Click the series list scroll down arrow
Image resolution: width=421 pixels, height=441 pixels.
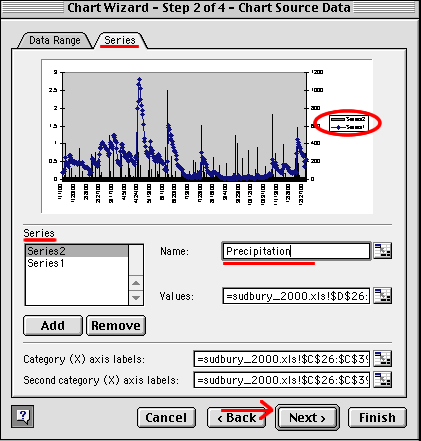tap(136, 297)
